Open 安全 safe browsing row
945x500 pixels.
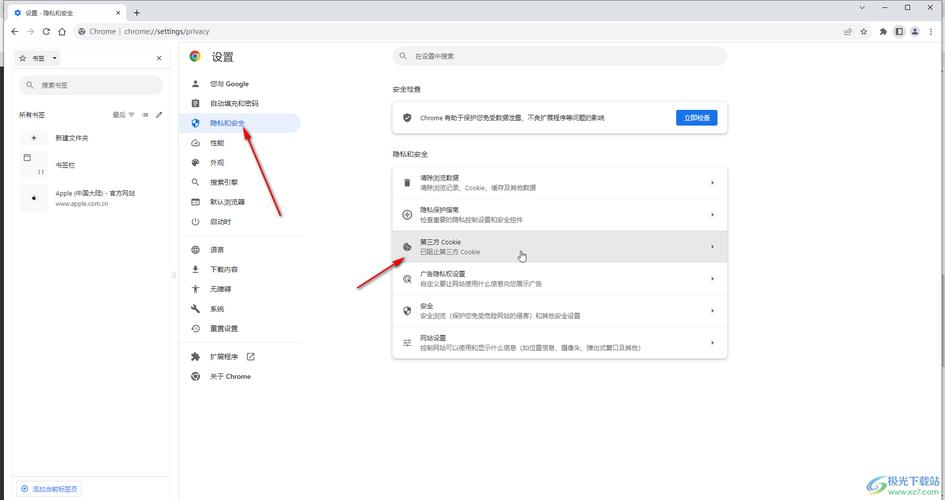tap(559, 310)
